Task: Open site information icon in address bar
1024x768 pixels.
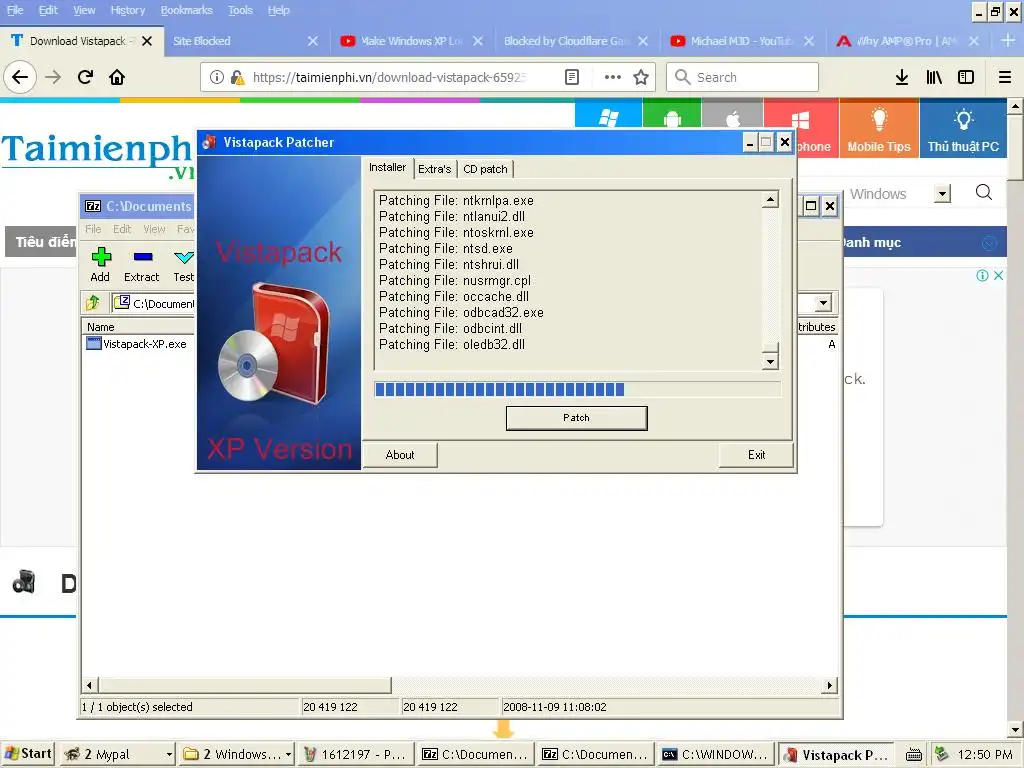Action: pos(216,78)
